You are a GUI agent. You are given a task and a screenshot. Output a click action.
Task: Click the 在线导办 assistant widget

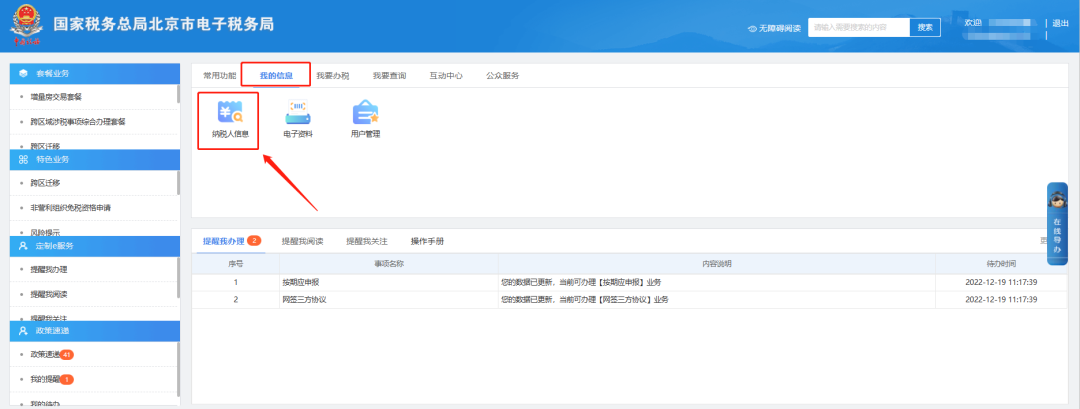click(1057, 223)
